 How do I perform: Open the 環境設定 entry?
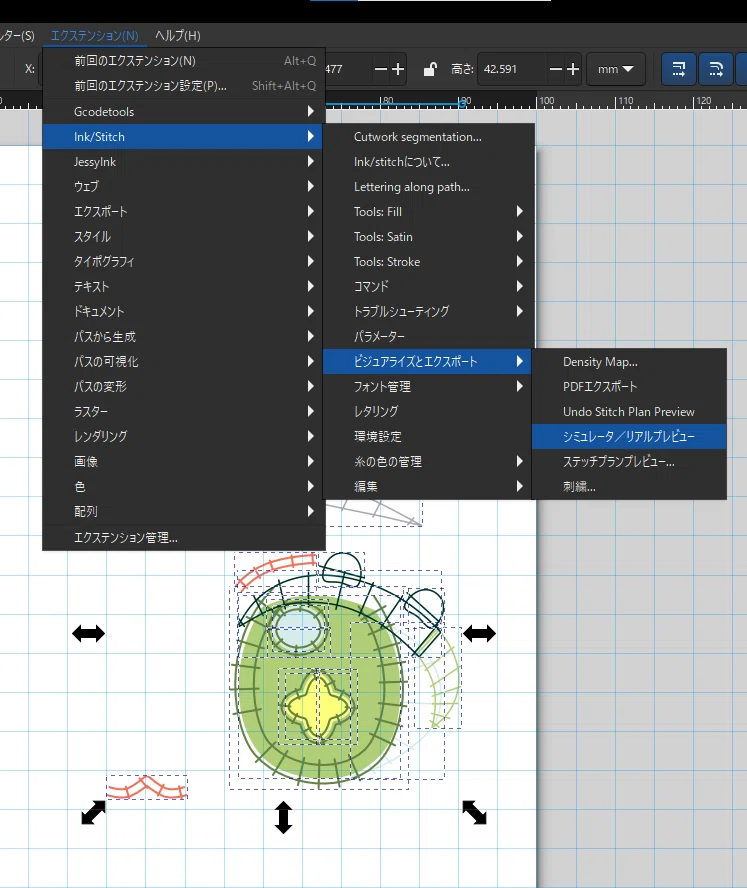(x=428, y=436)
